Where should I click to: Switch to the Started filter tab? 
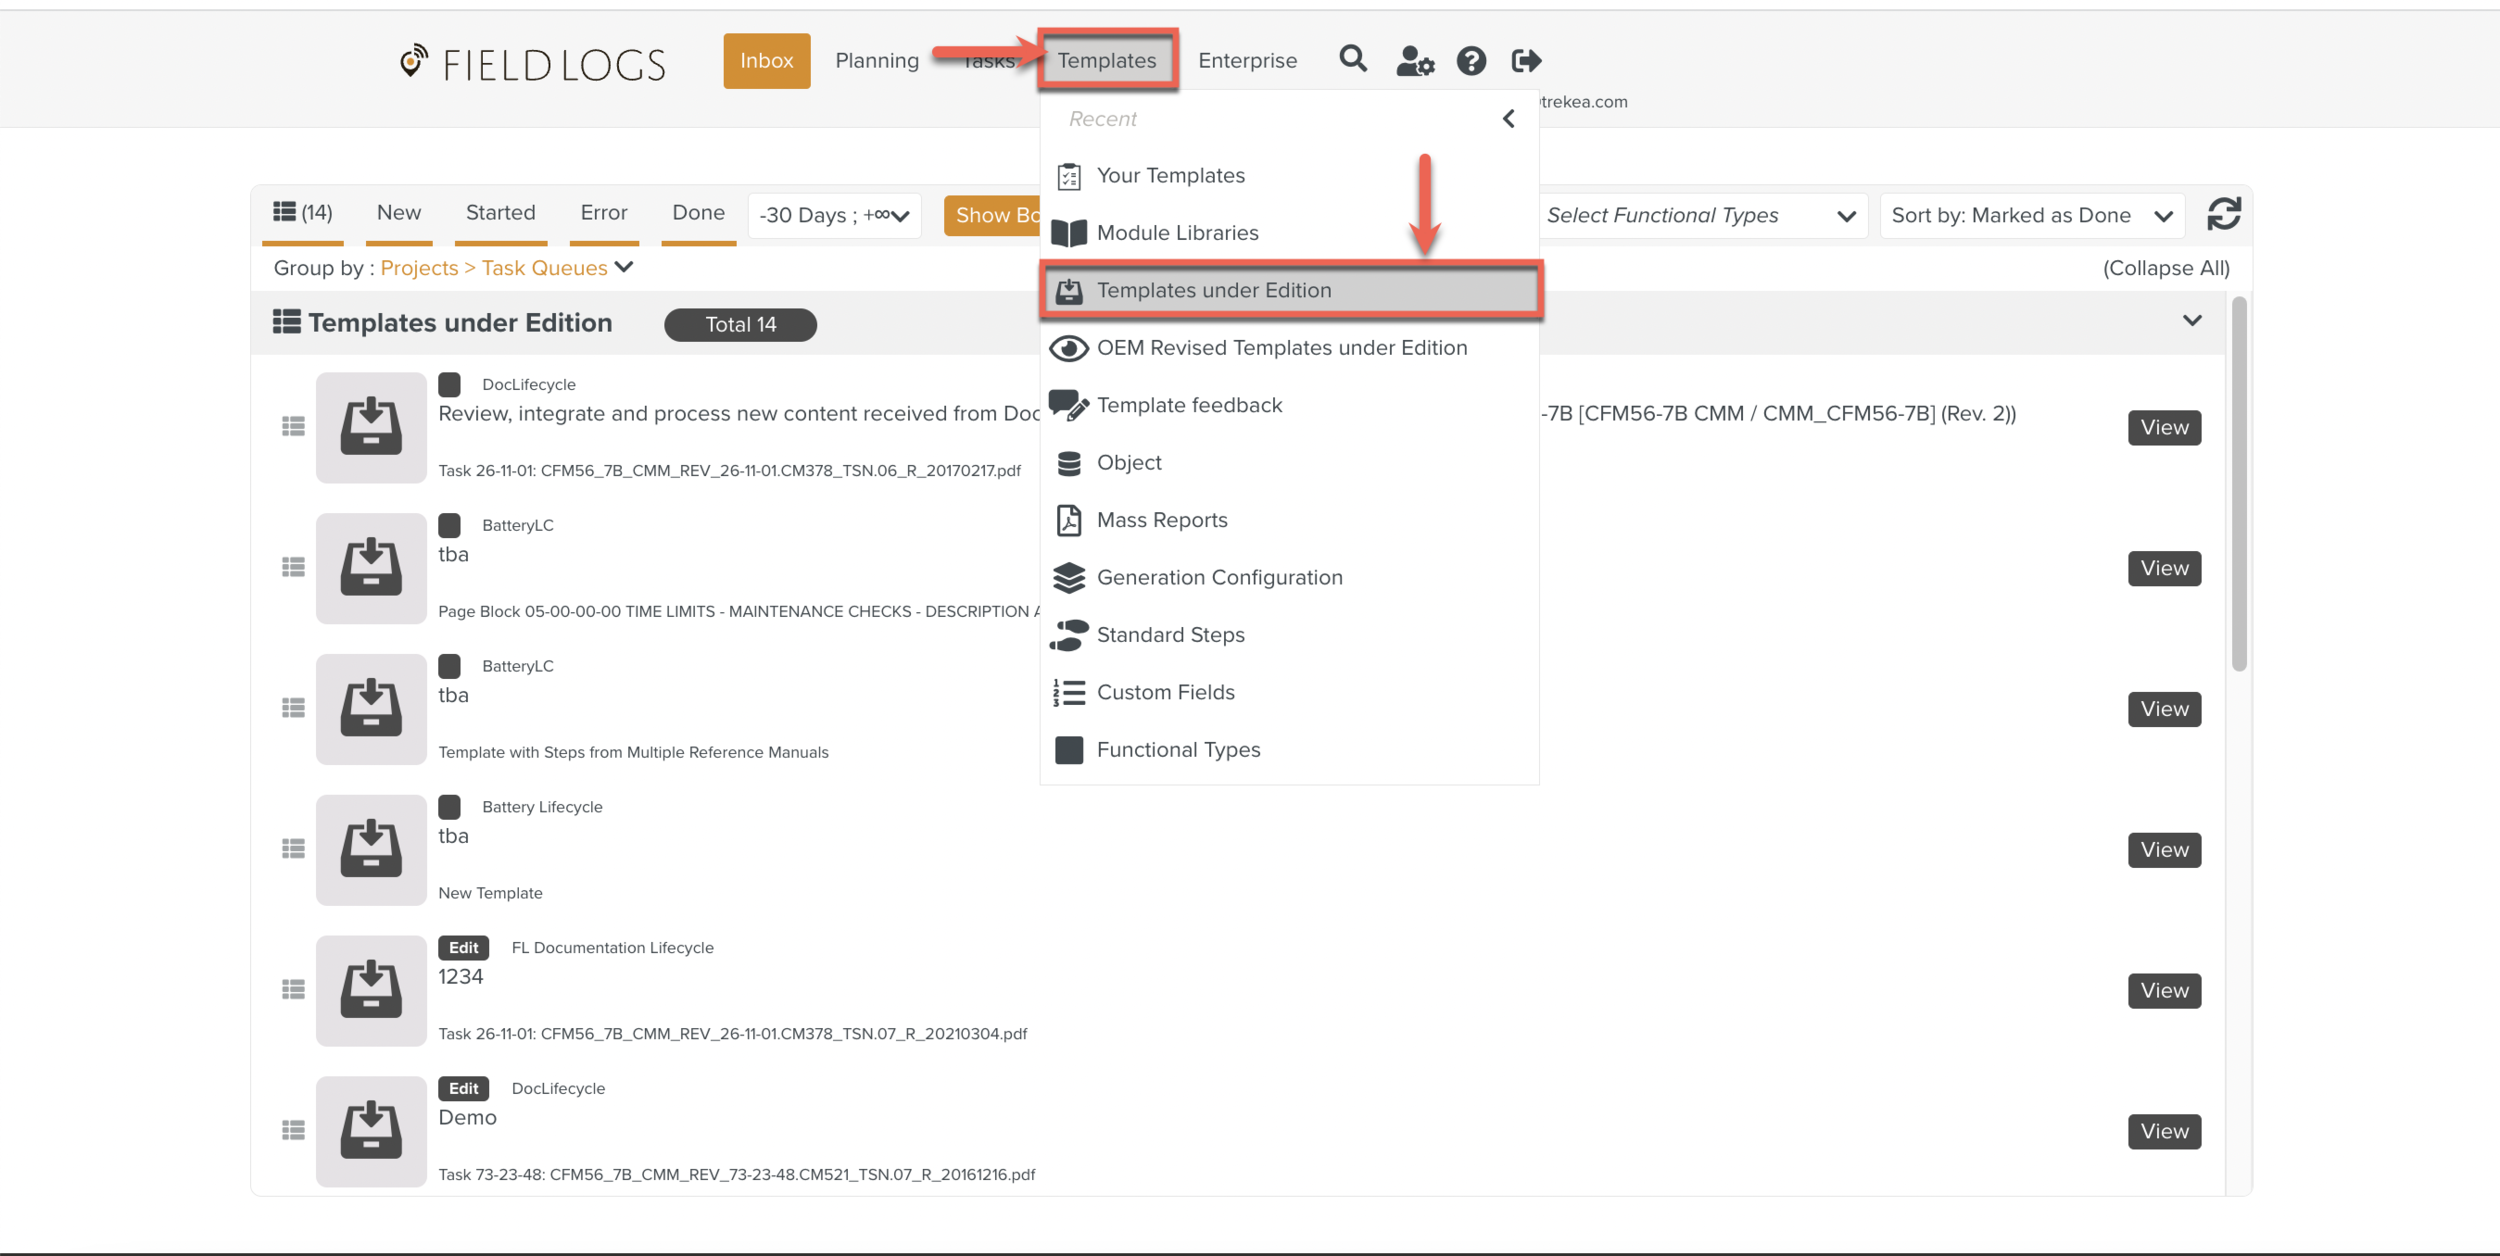click(x=500, y=212)
